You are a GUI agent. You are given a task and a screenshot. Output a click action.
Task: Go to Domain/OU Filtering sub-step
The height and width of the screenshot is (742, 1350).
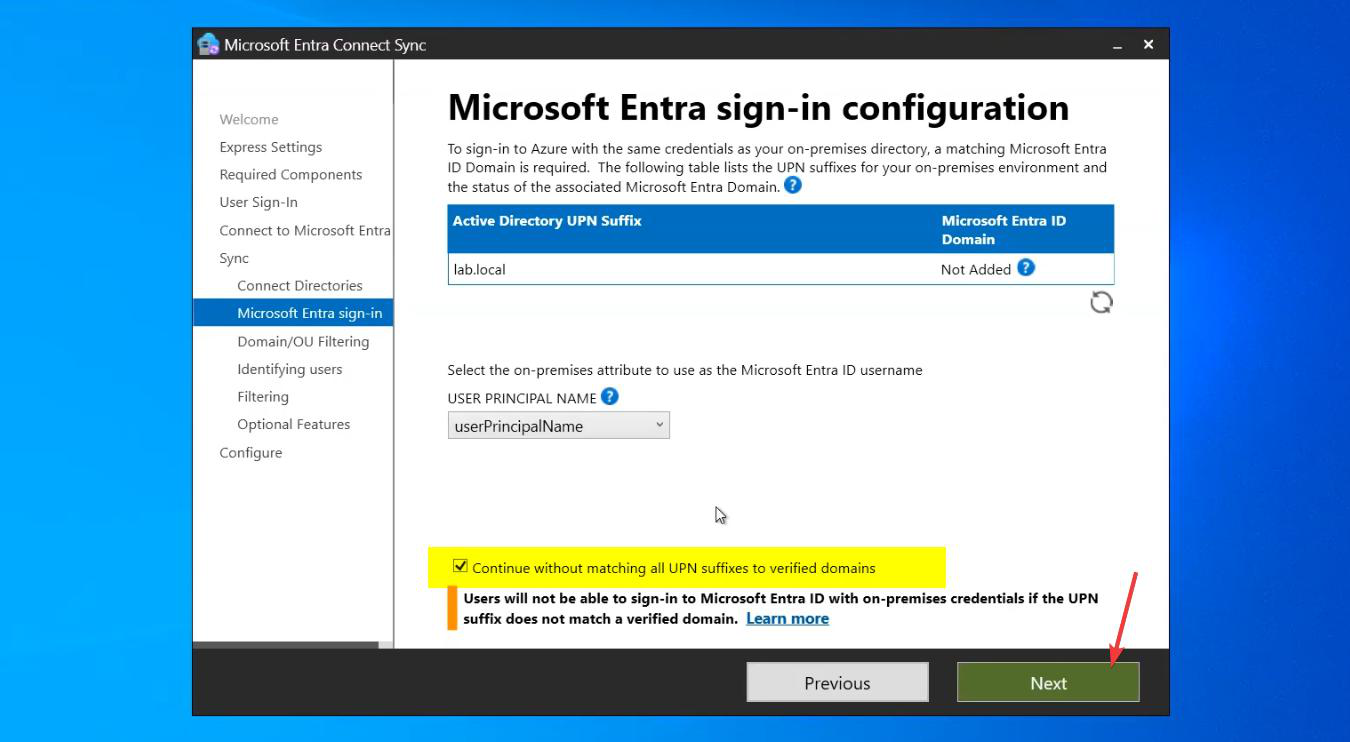(303, 341)
